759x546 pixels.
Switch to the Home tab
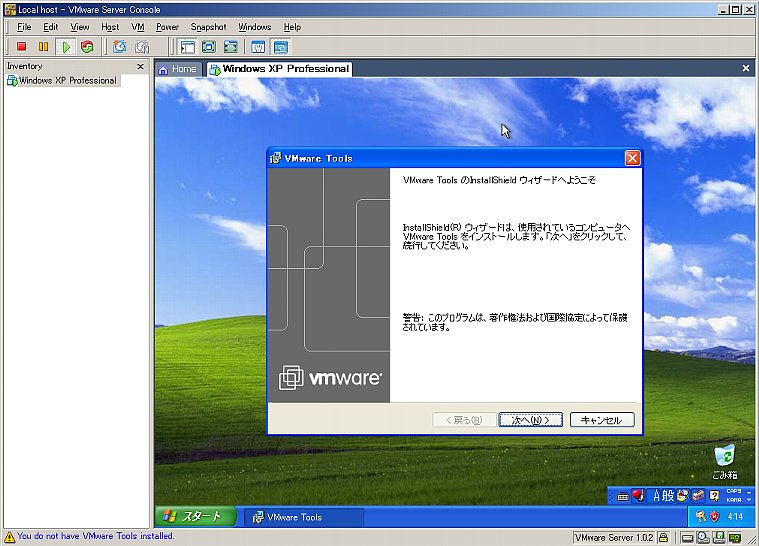178,69
